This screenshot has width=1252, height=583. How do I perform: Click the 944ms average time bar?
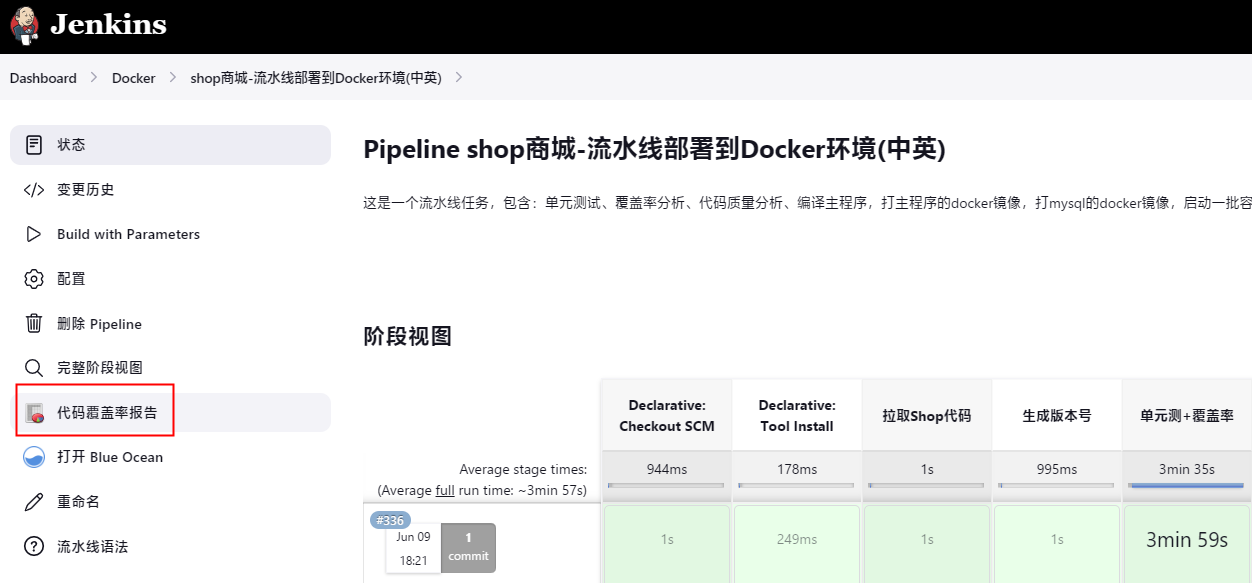(667, 486)
